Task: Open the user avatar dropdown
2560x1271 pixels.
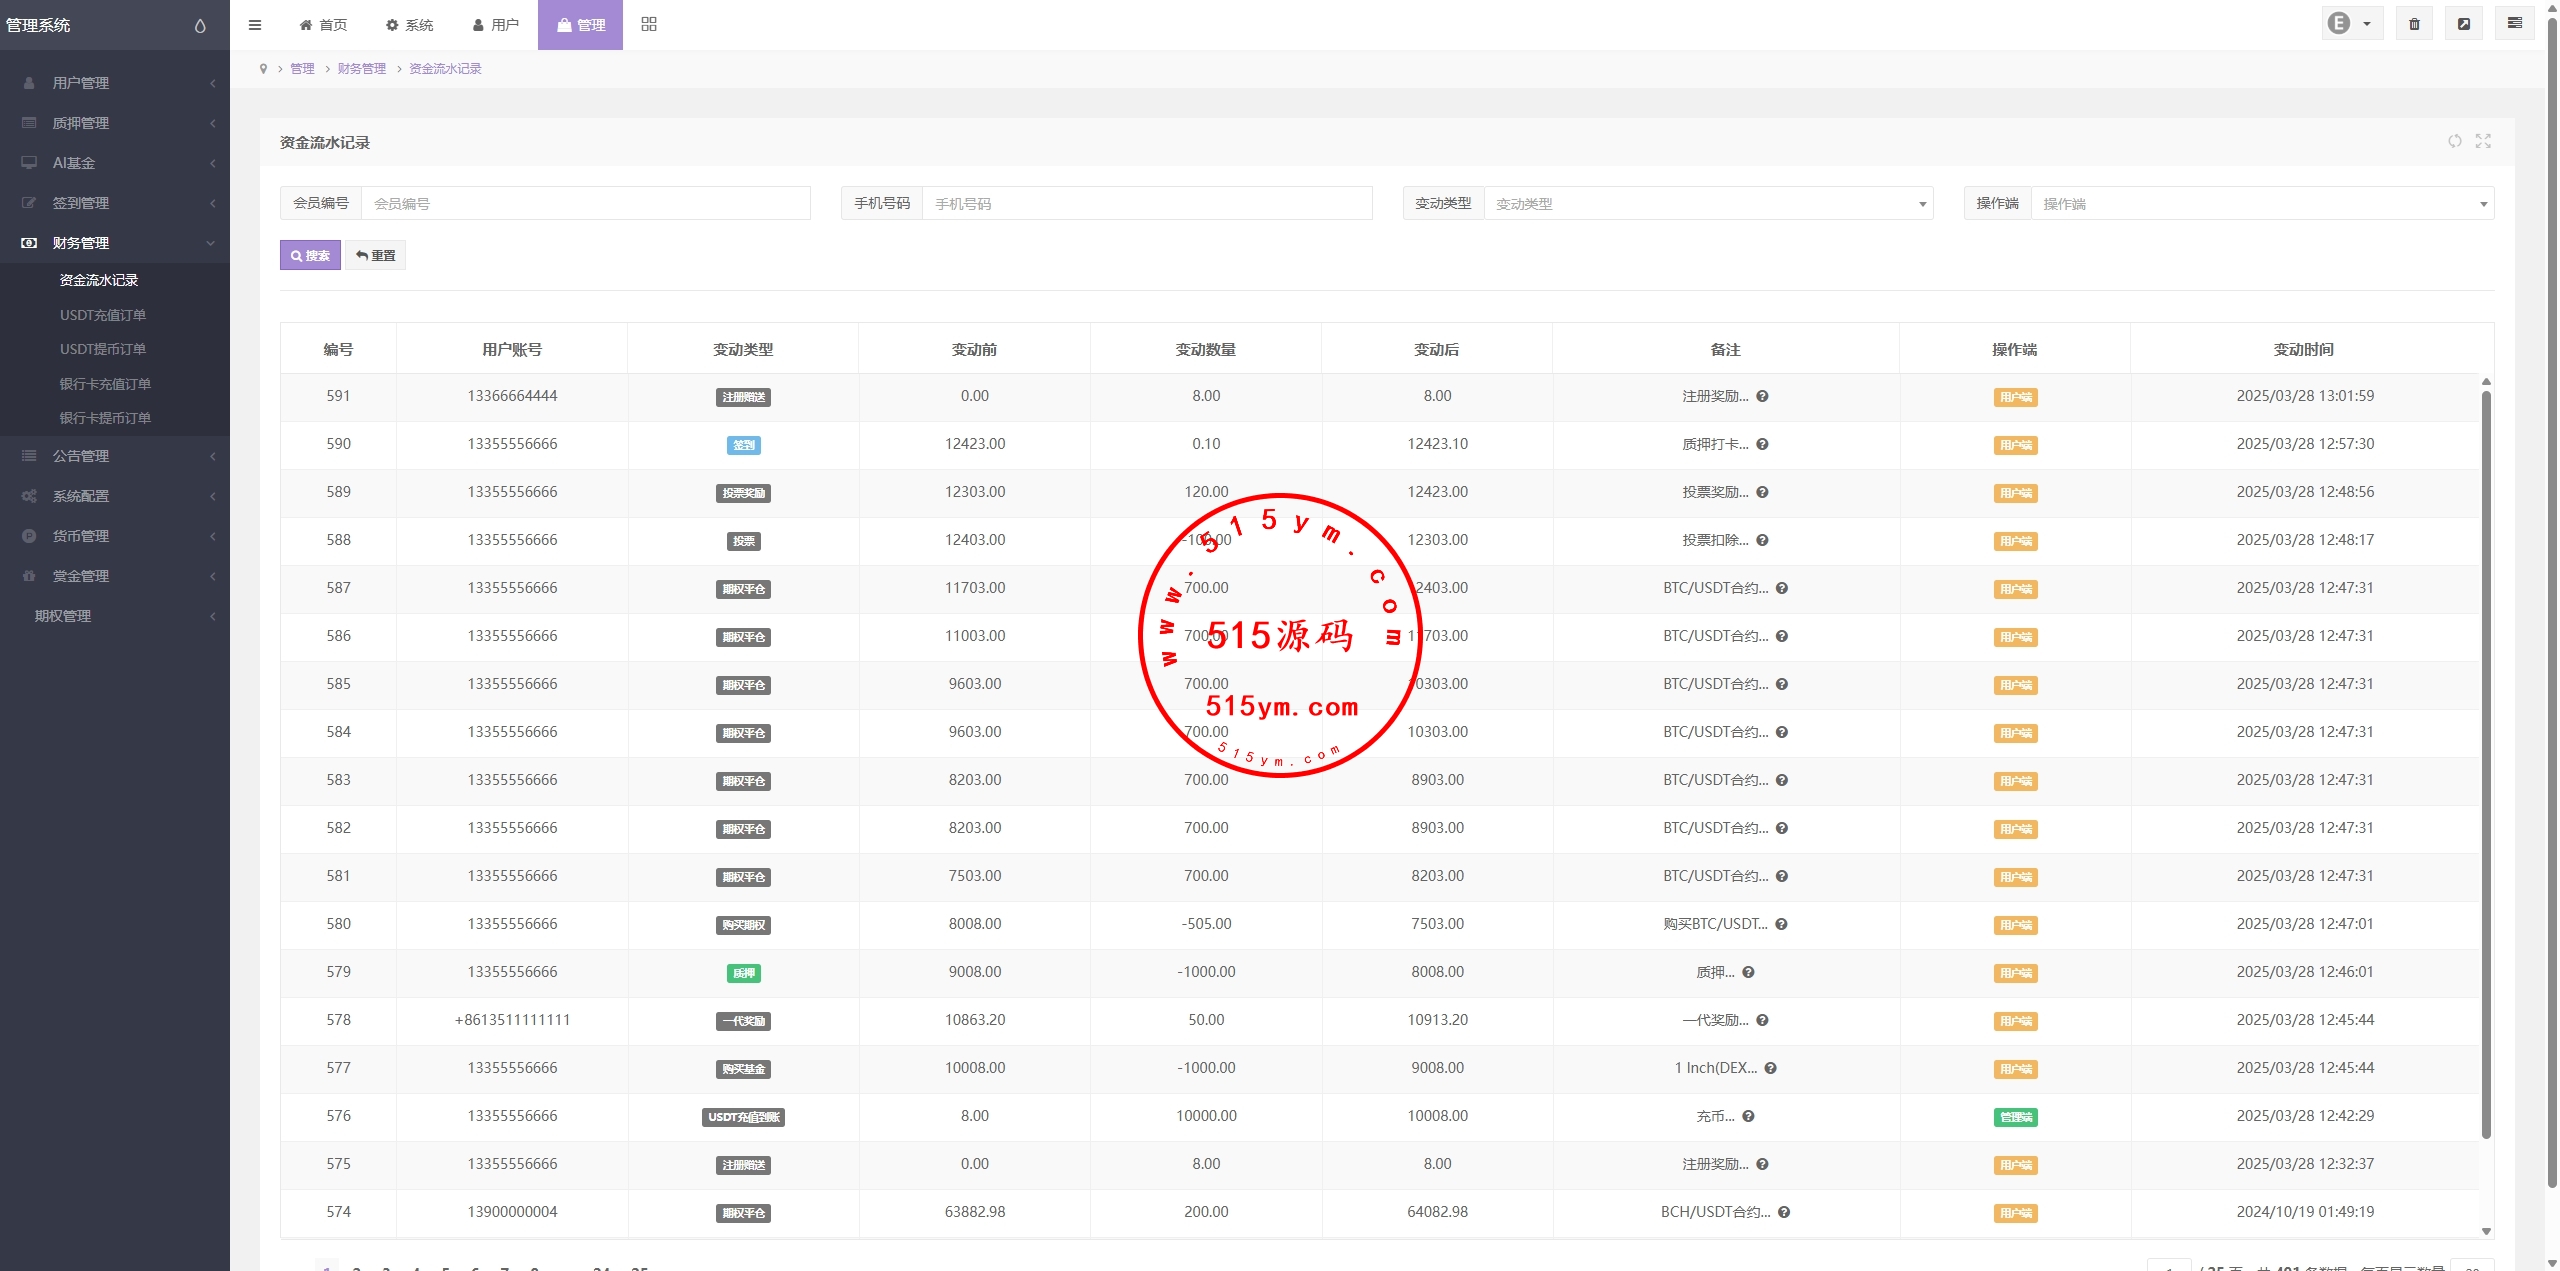Action: pyautogui.click(x=2351, y=24)
